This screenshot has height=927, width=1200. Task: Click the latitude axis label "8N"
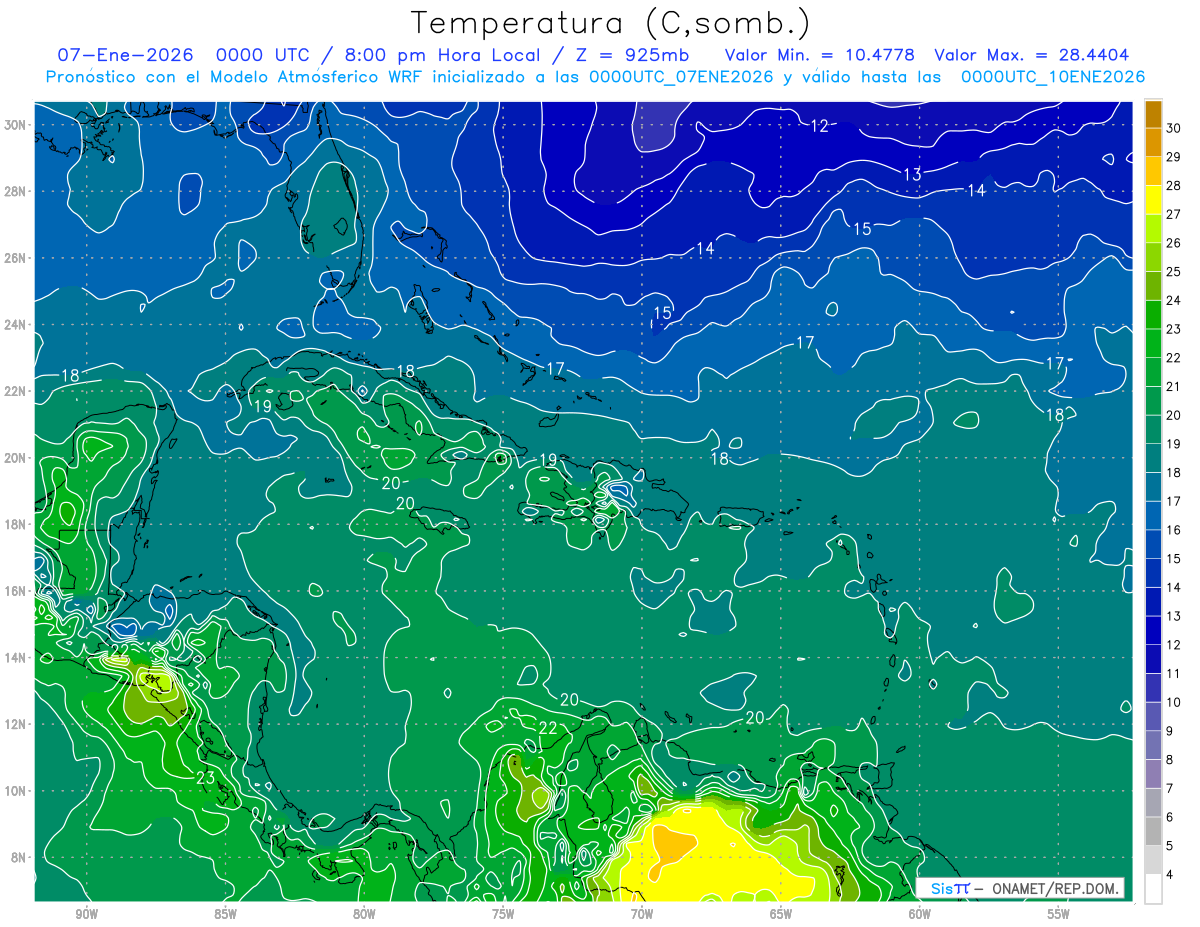tap(18, 857)
